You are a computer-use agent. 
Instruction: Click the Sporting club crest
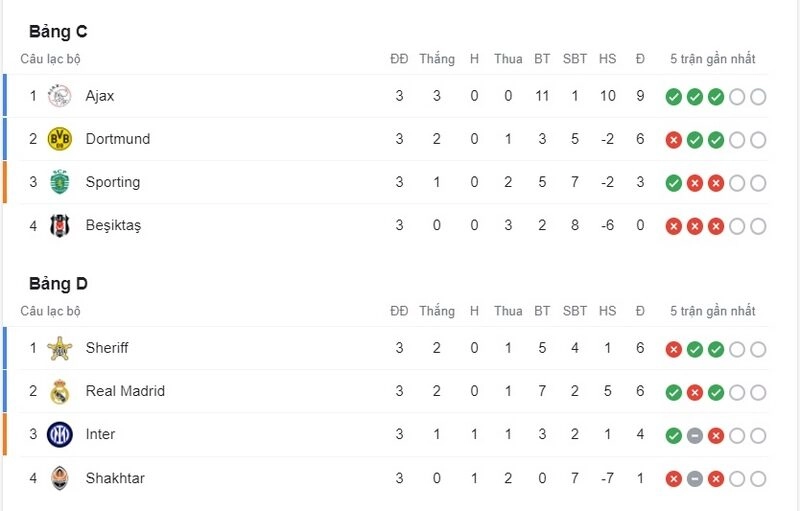point(59,182)
